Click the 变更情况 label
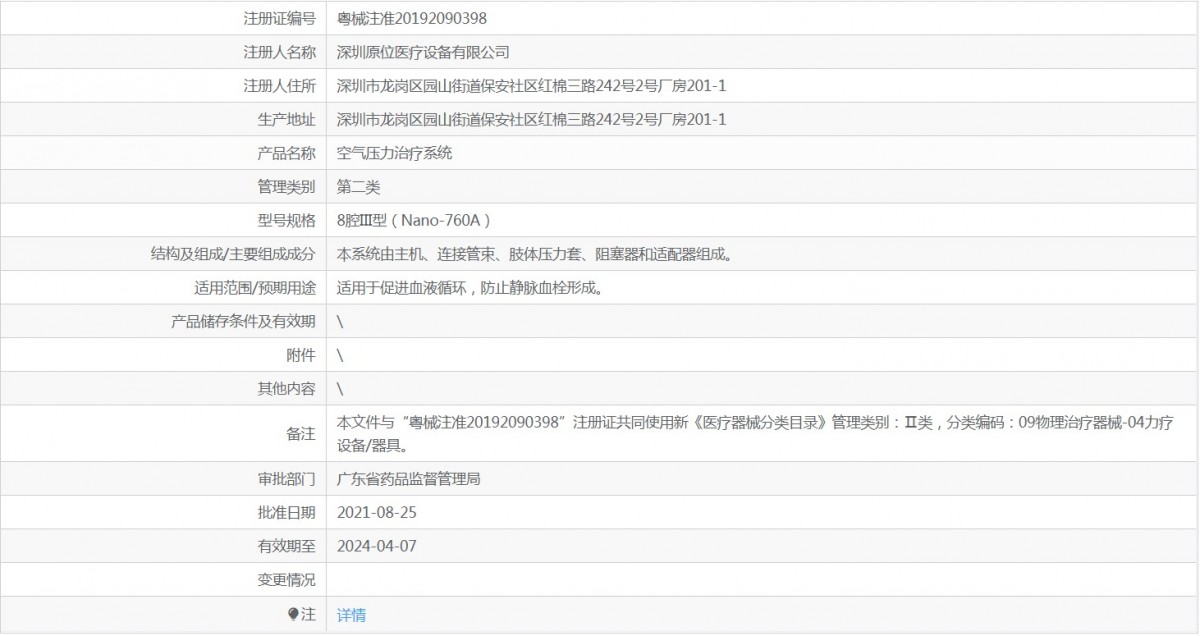Viewport: 1200px width, 636px height. (287, 580)
